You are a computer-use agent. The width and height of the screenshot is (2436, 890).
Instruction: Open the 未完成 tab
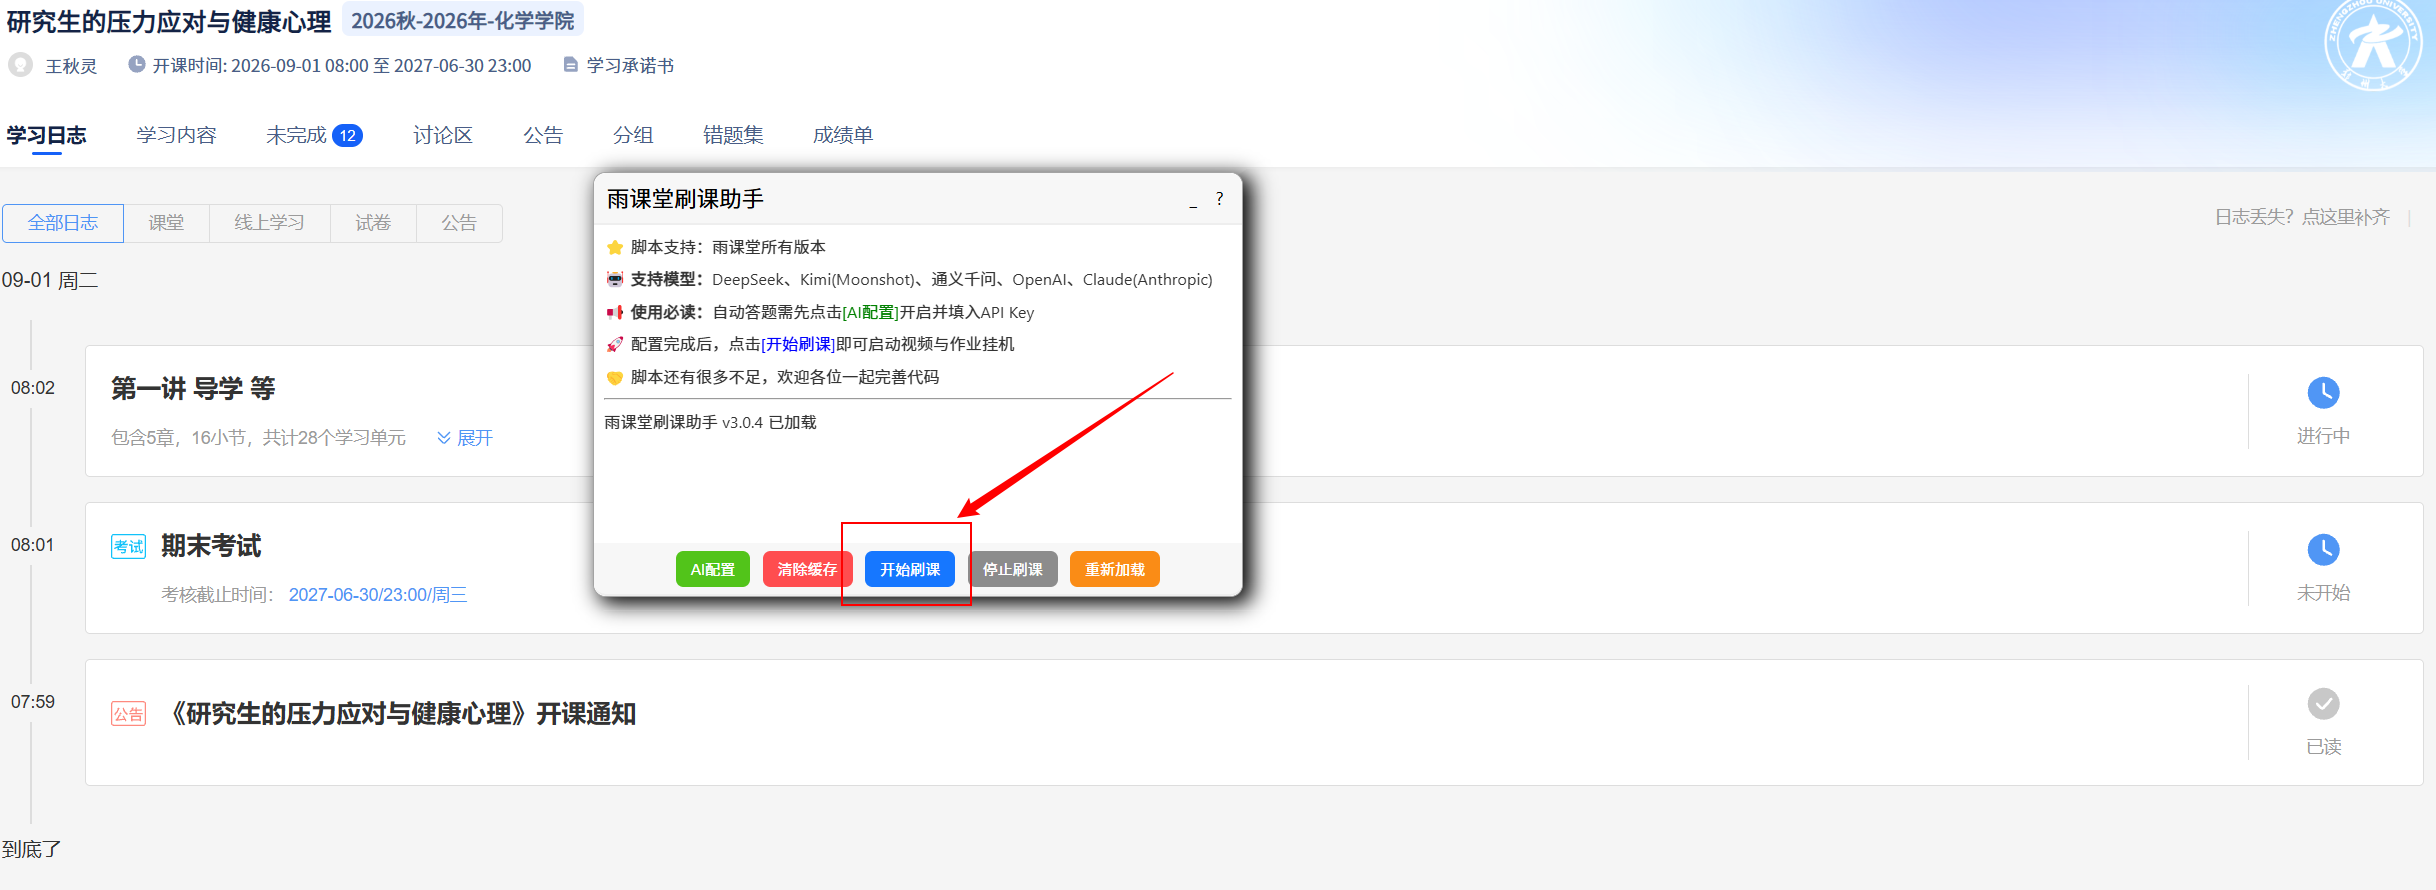tap(296, 135)
